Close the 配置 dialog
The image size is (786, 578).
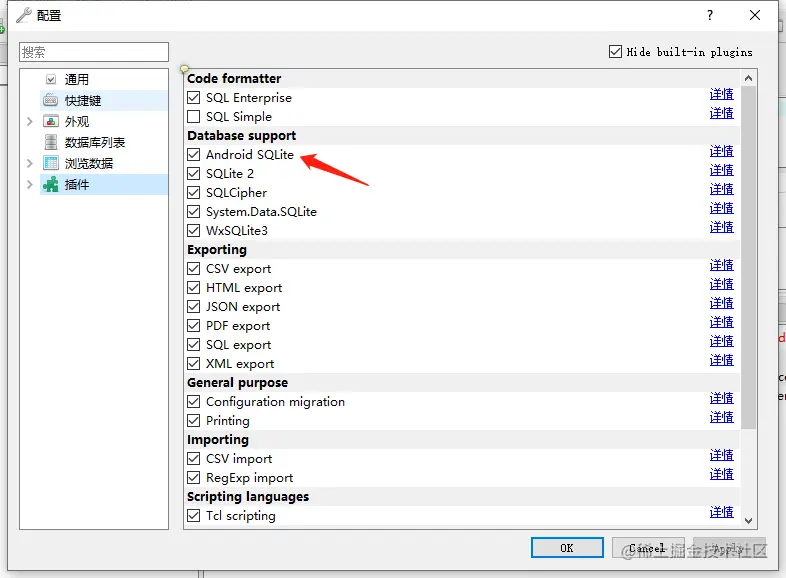pyautogui.click(x=755, y=16)
